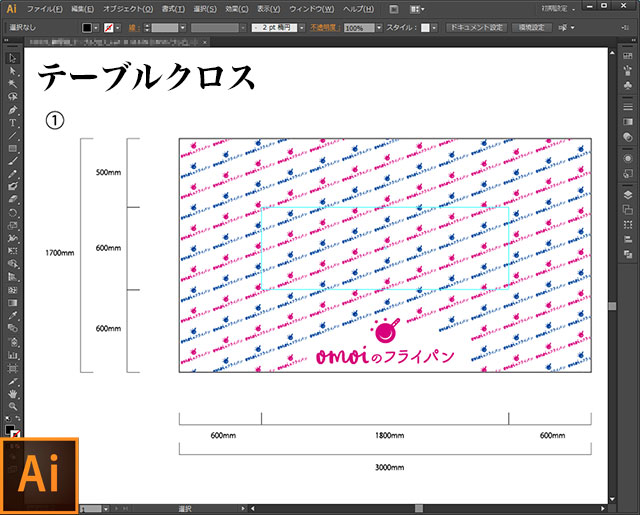Select the Type tool
The width and height of the screenshot is (640, 515).
coord(13,123)
